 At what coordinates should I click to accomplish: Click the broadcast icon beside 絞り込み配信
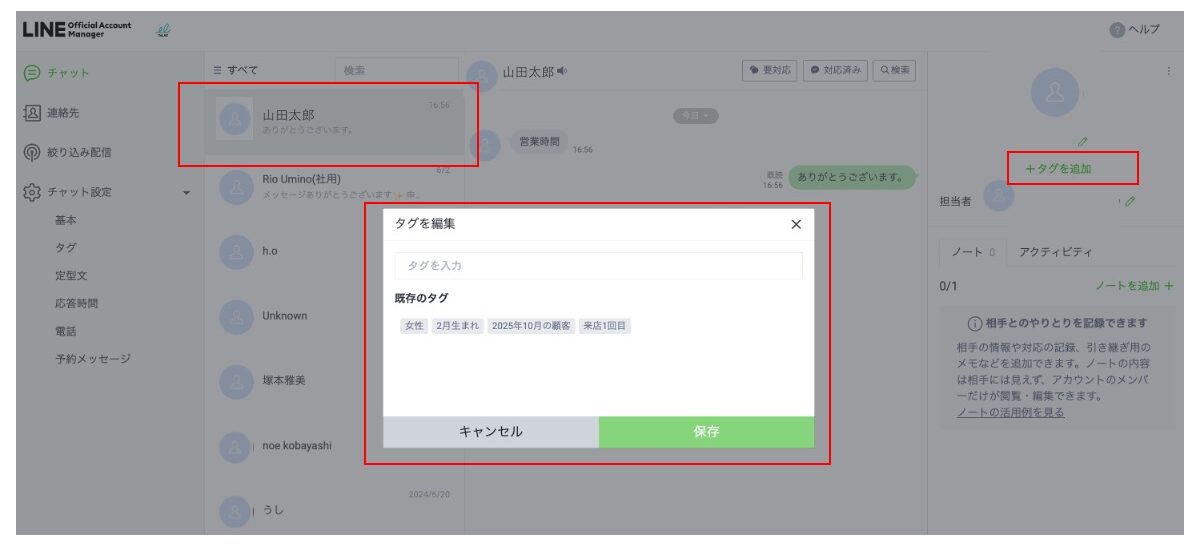[31, 152]
